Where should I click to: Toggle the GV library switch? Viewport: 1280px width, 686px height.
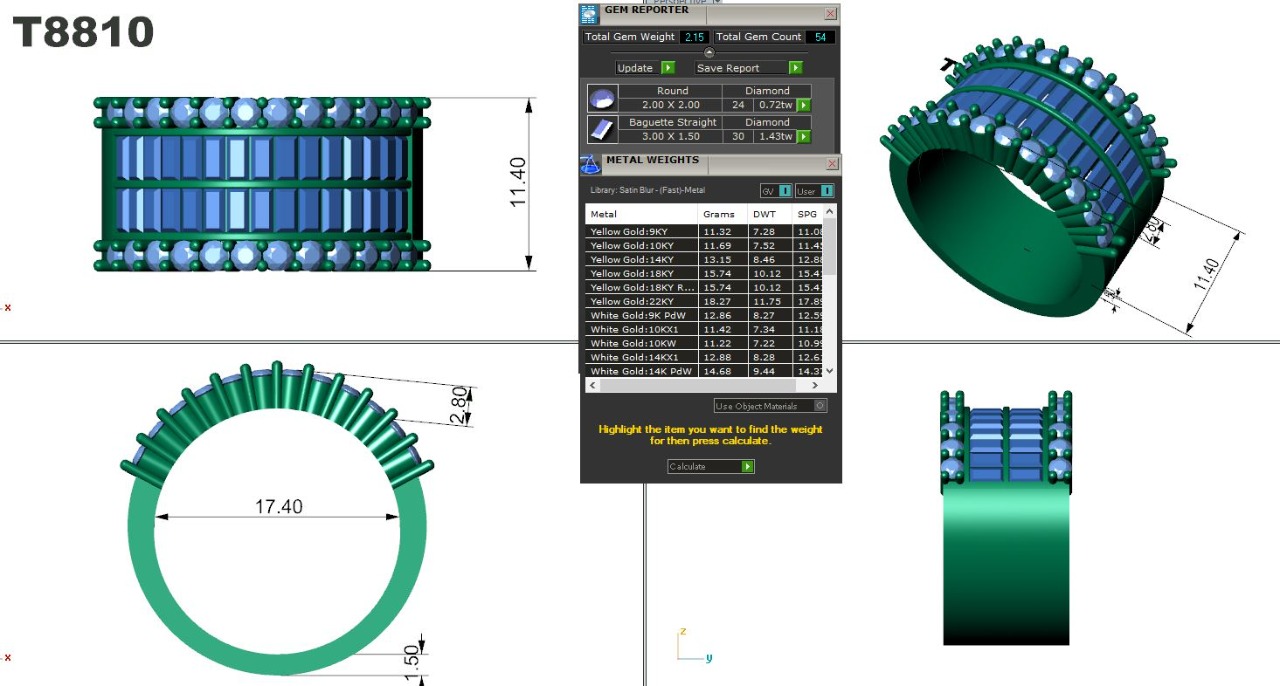(x=776, y=191)
